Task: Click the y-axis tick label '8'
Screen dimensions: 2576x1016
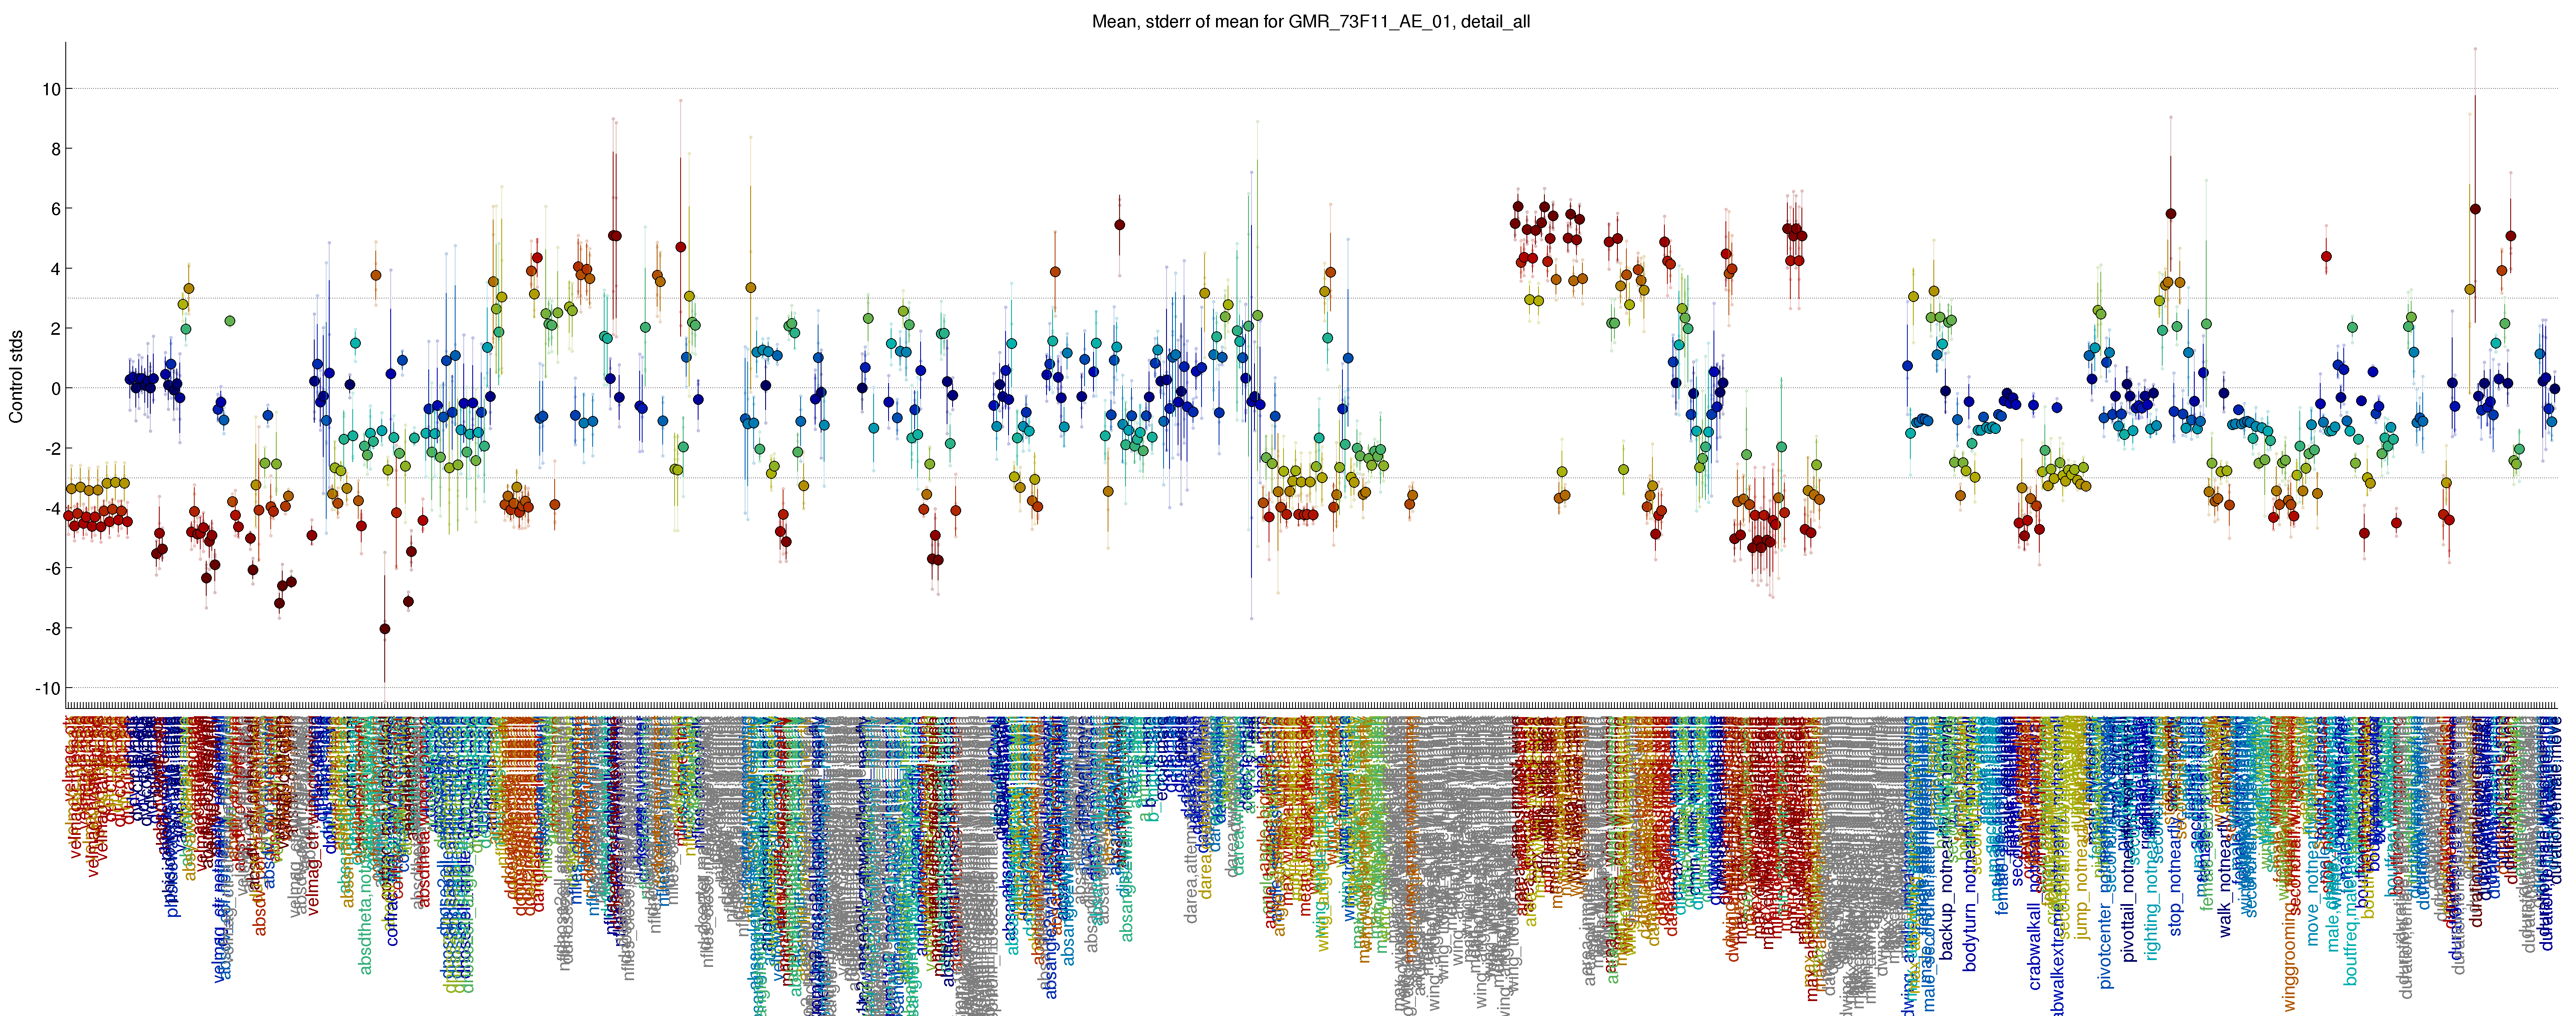Action: point(55,149)
